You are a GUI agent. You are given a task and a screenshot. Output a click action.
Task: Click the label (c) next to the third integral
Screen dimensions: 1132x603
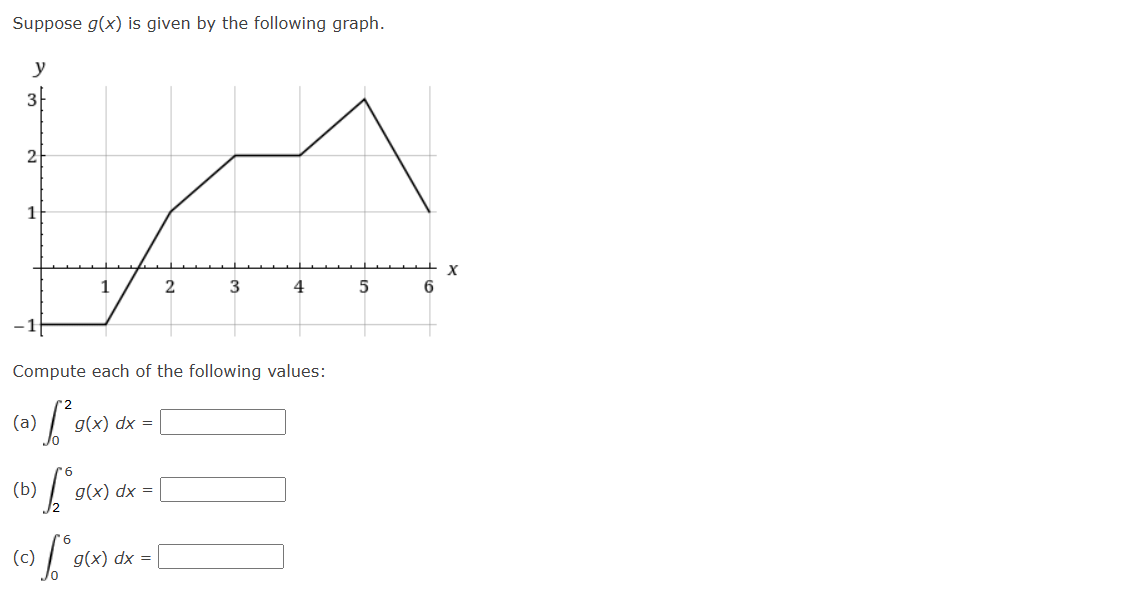click(22, 555)
